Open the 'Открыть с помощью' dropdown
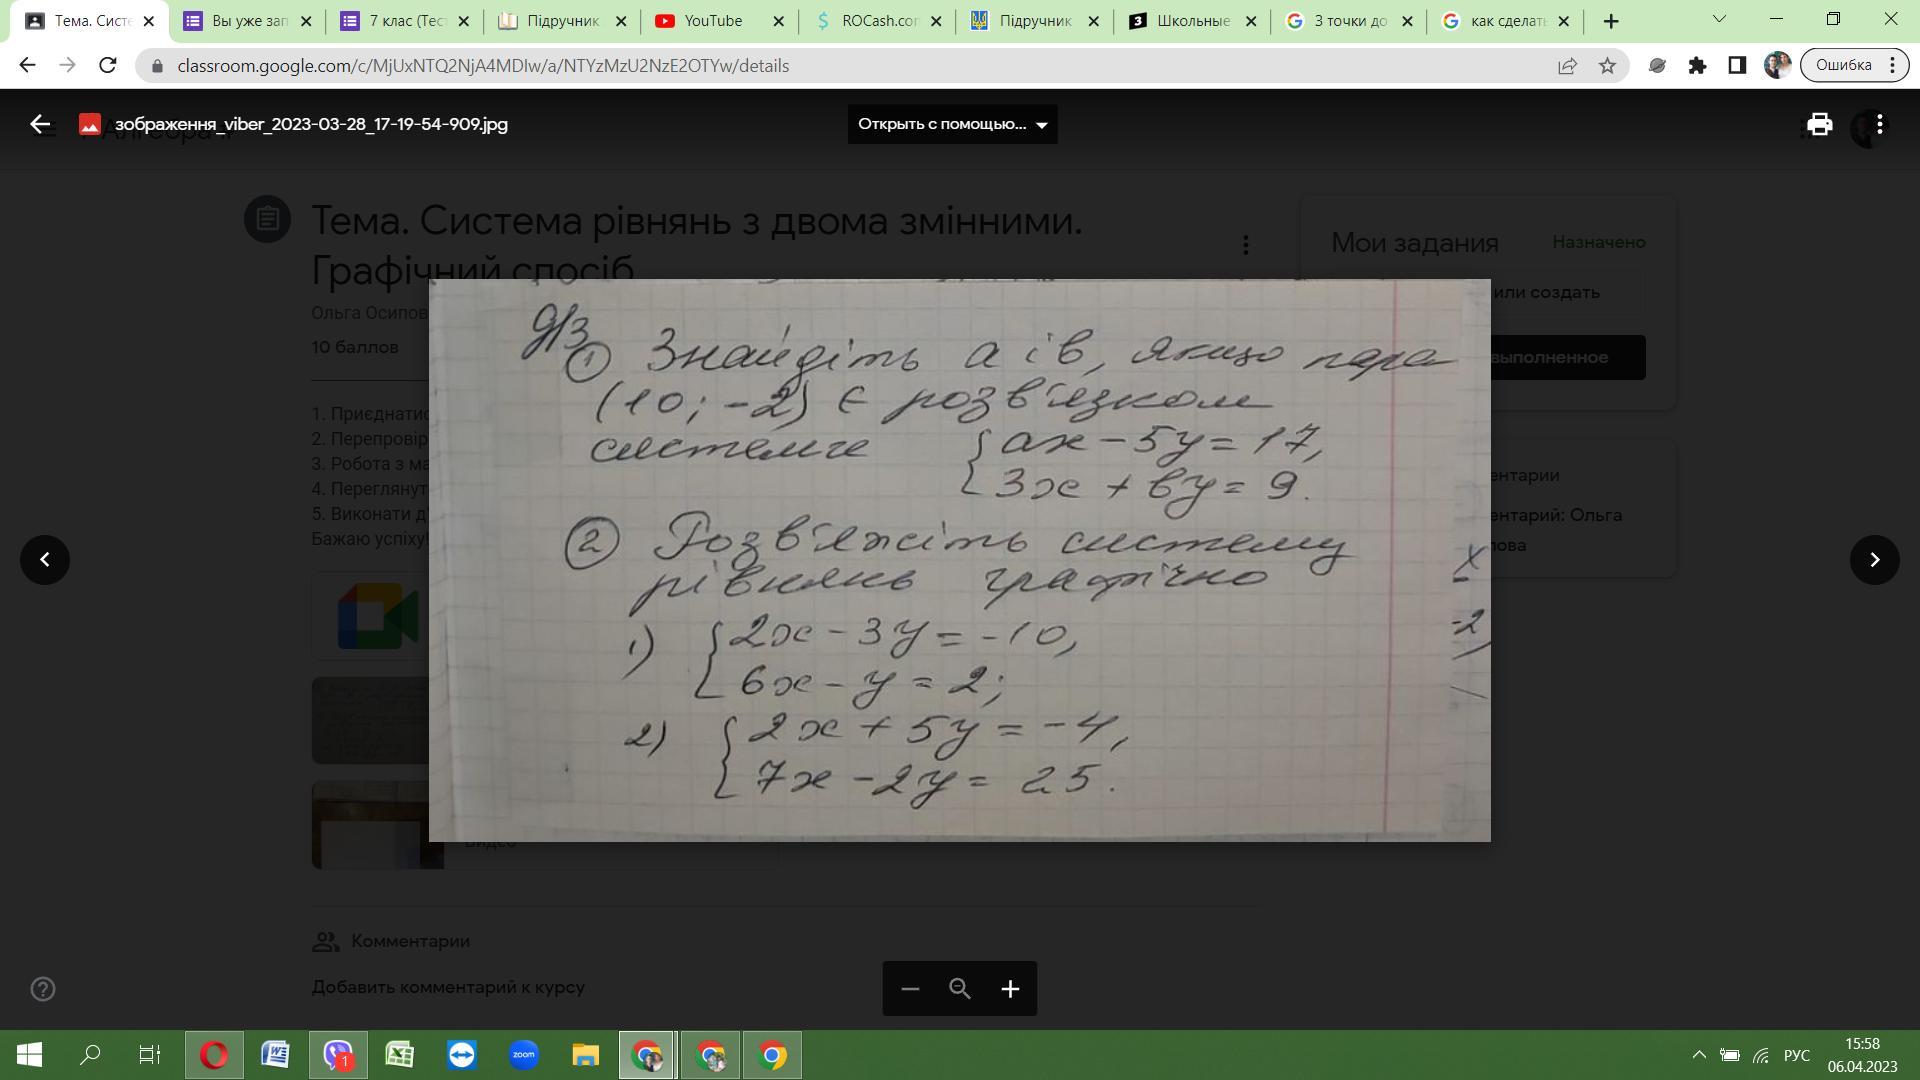The image size is (1920, 1080). (x=952, y=124)
